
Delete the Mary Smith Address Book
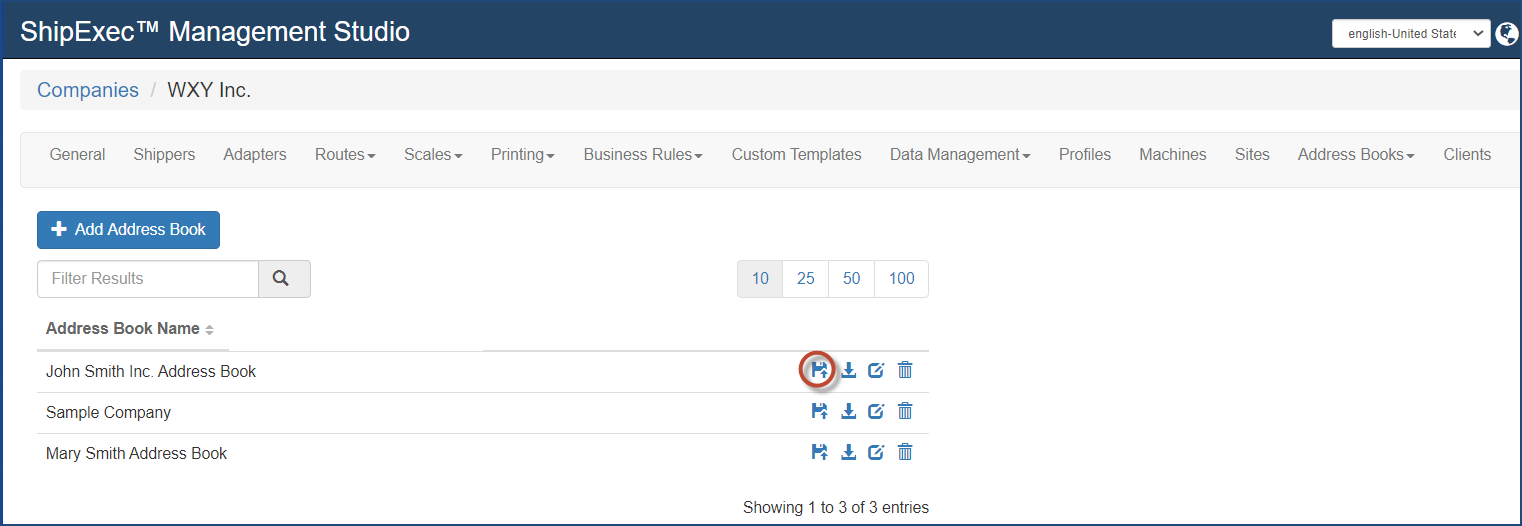coord(905,452)
